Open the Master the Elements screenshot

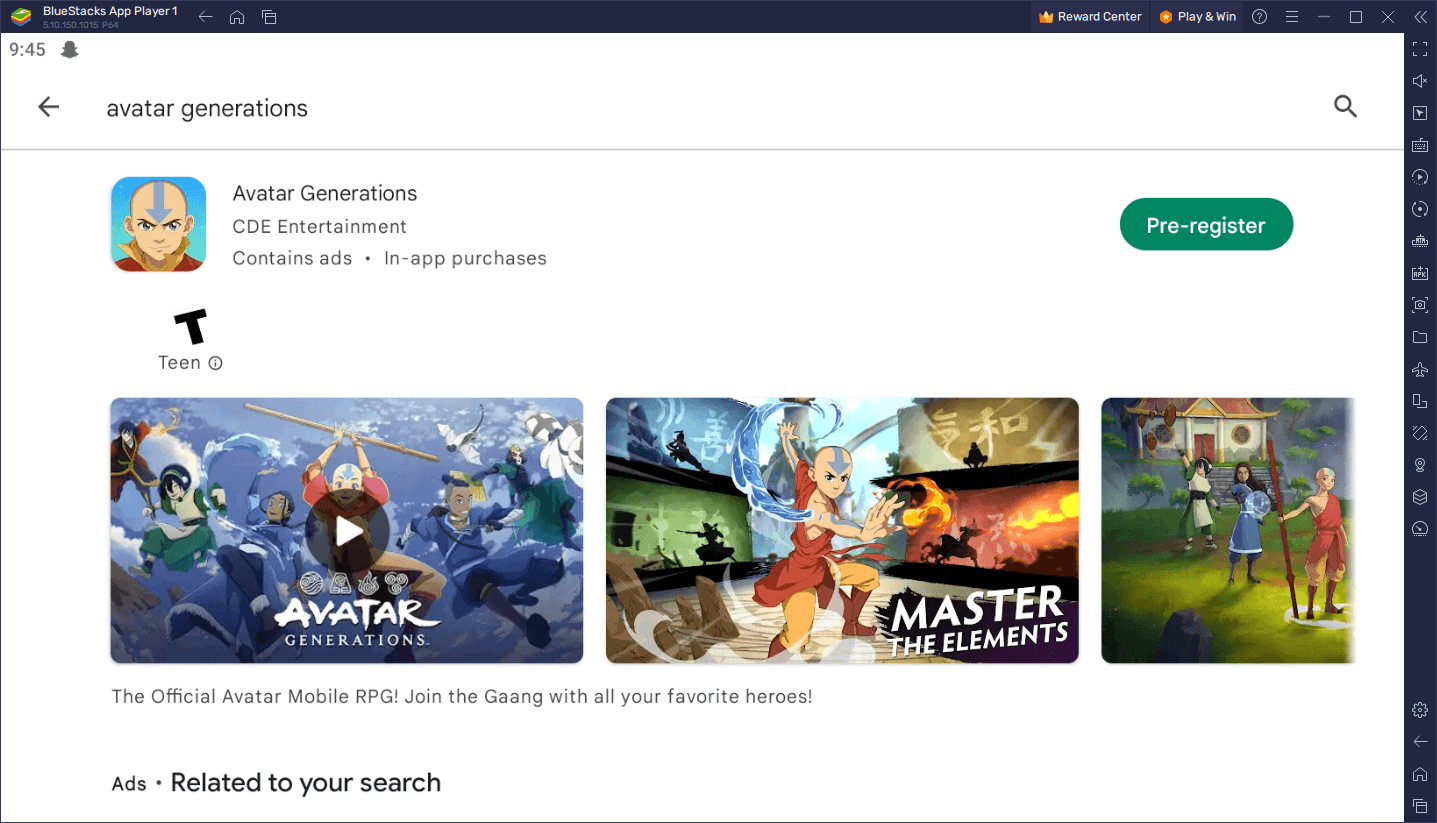842,531
